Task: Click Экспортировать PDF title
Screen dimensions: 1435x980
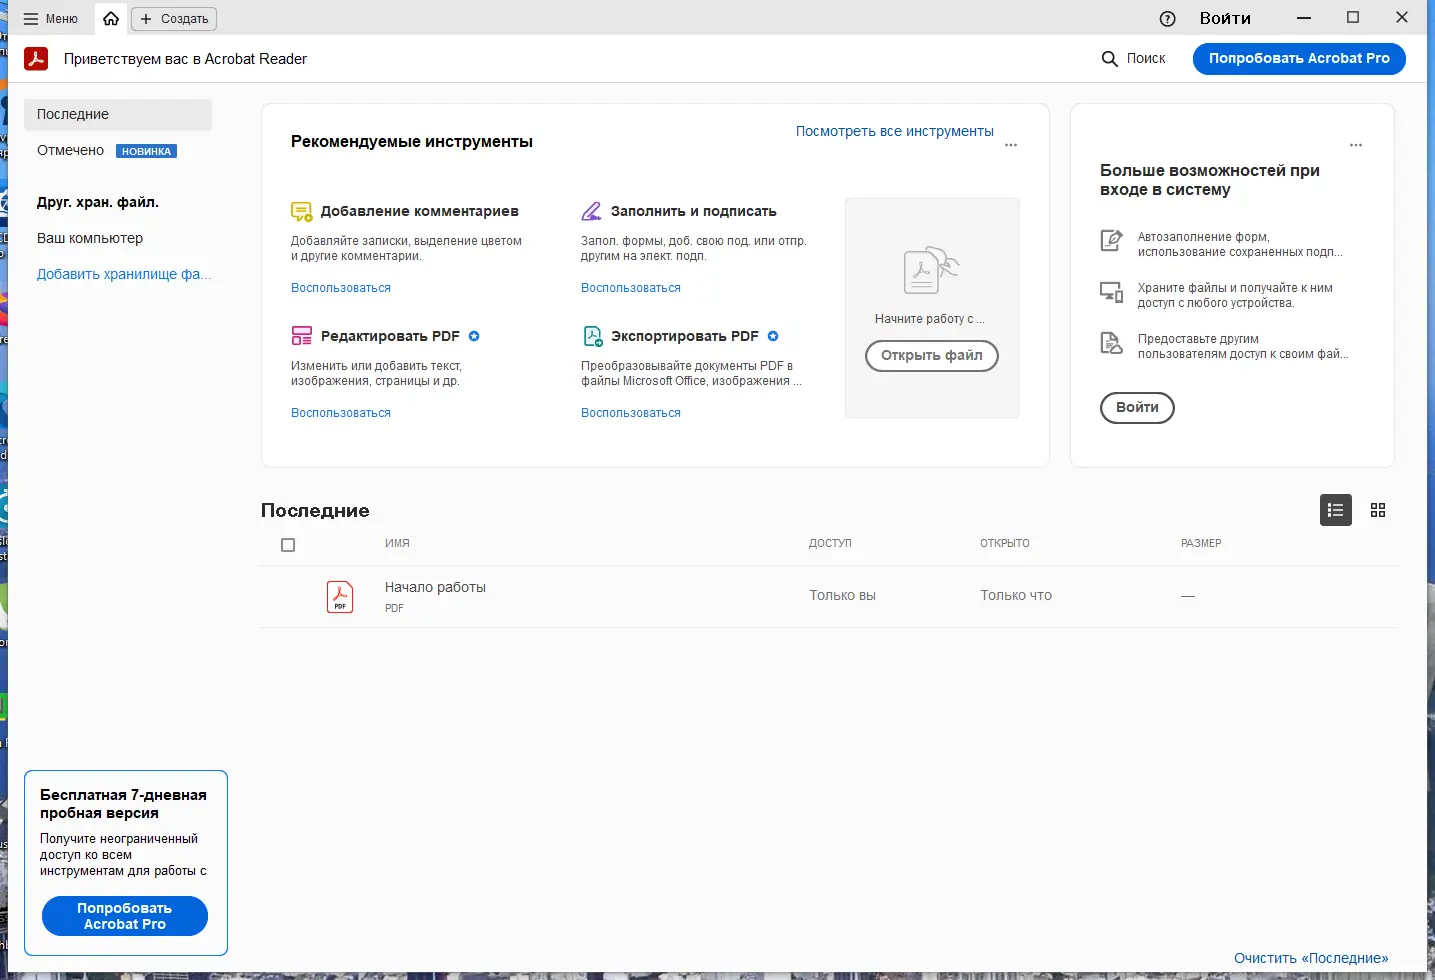Action: (685, 336)
